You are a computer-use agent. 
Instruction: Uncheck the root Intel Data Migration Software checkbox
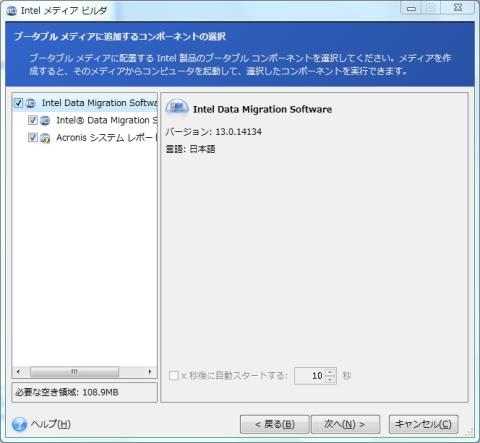(18, 103)
